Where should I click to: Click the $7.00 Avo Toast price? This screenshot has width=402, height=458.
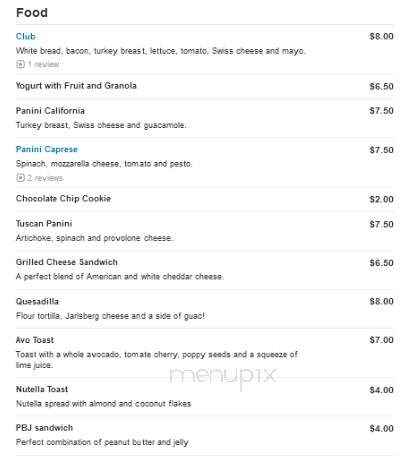coord(381,340)
